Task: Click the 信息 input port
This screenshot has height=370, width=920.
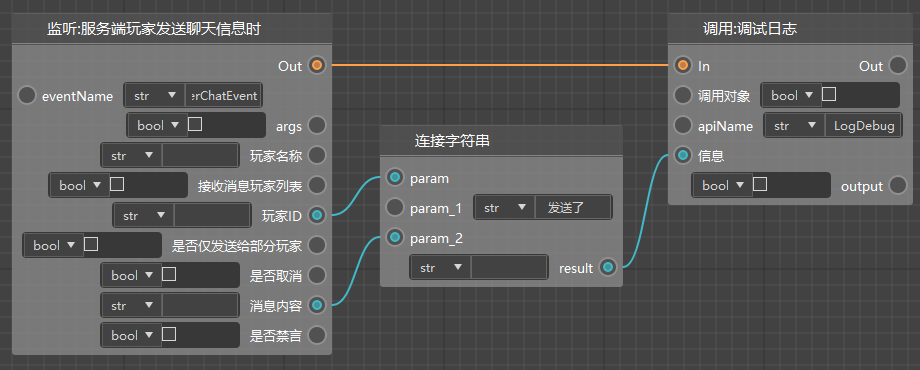Action: coord(683,155)
